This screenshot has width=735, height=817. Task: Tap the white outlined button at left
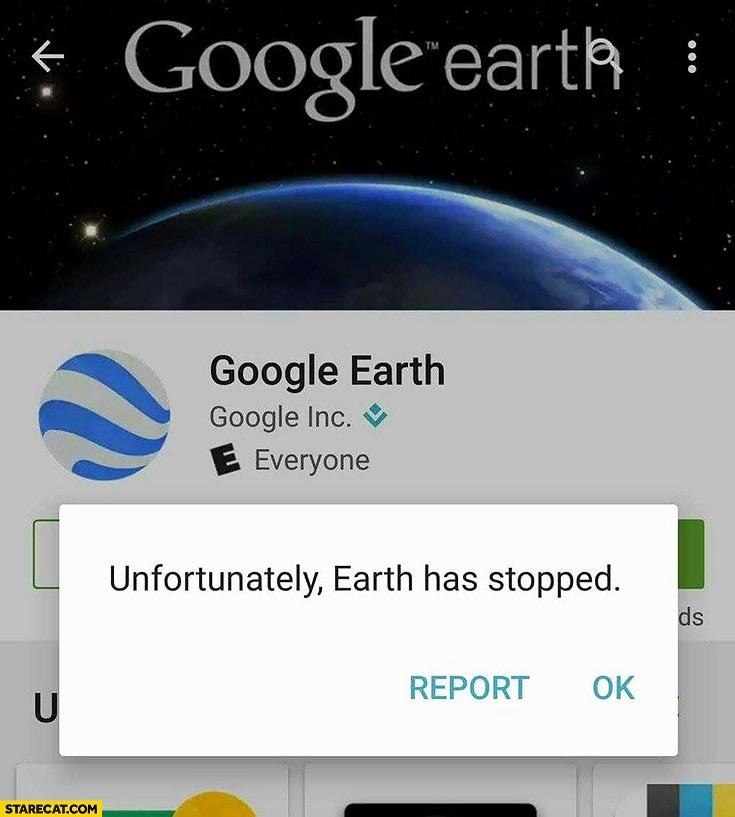coord(46,554)
